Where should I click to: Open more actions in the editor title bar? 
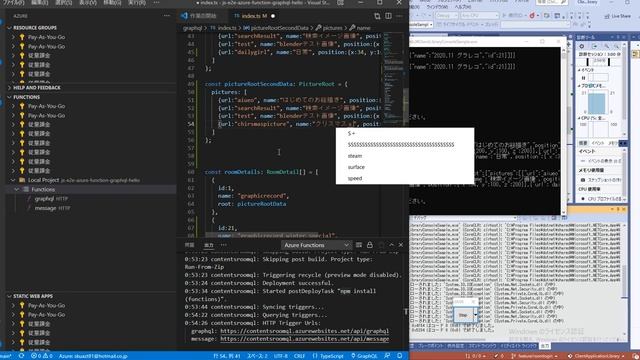[x=400, y=16]
